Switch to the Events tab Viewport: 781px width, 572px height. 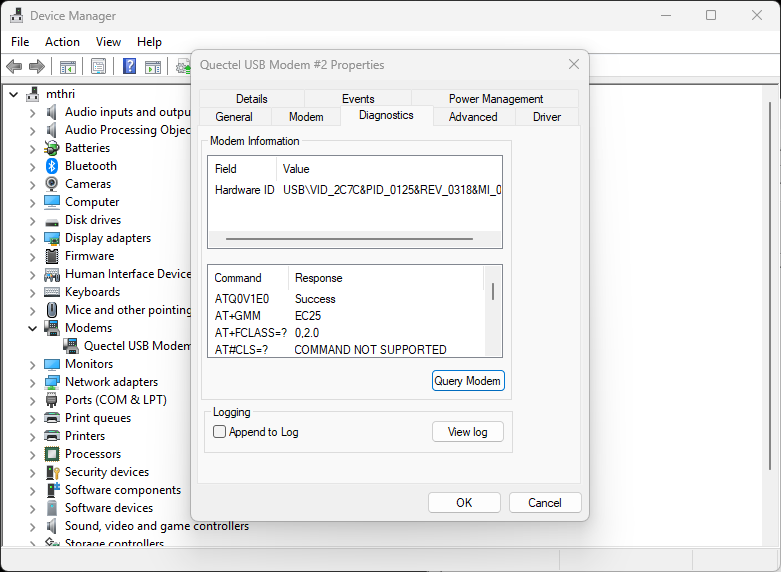tap(358, 99)
